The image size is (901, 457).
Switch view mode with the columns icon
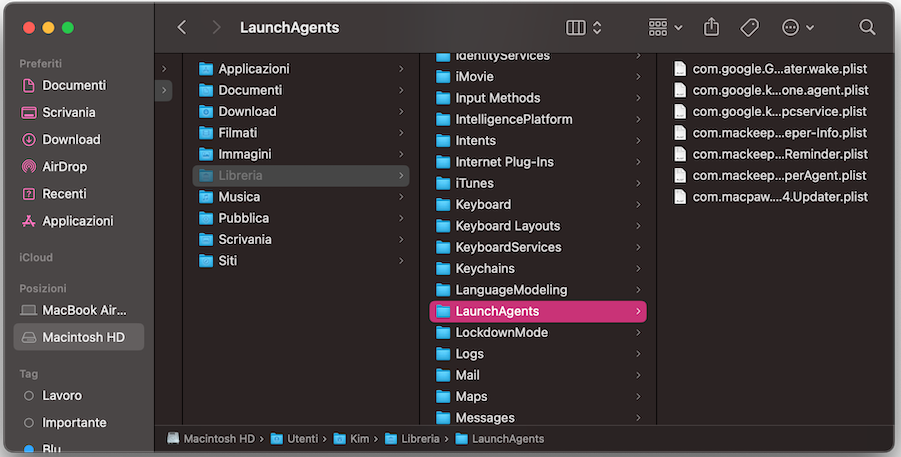point(575,27)
